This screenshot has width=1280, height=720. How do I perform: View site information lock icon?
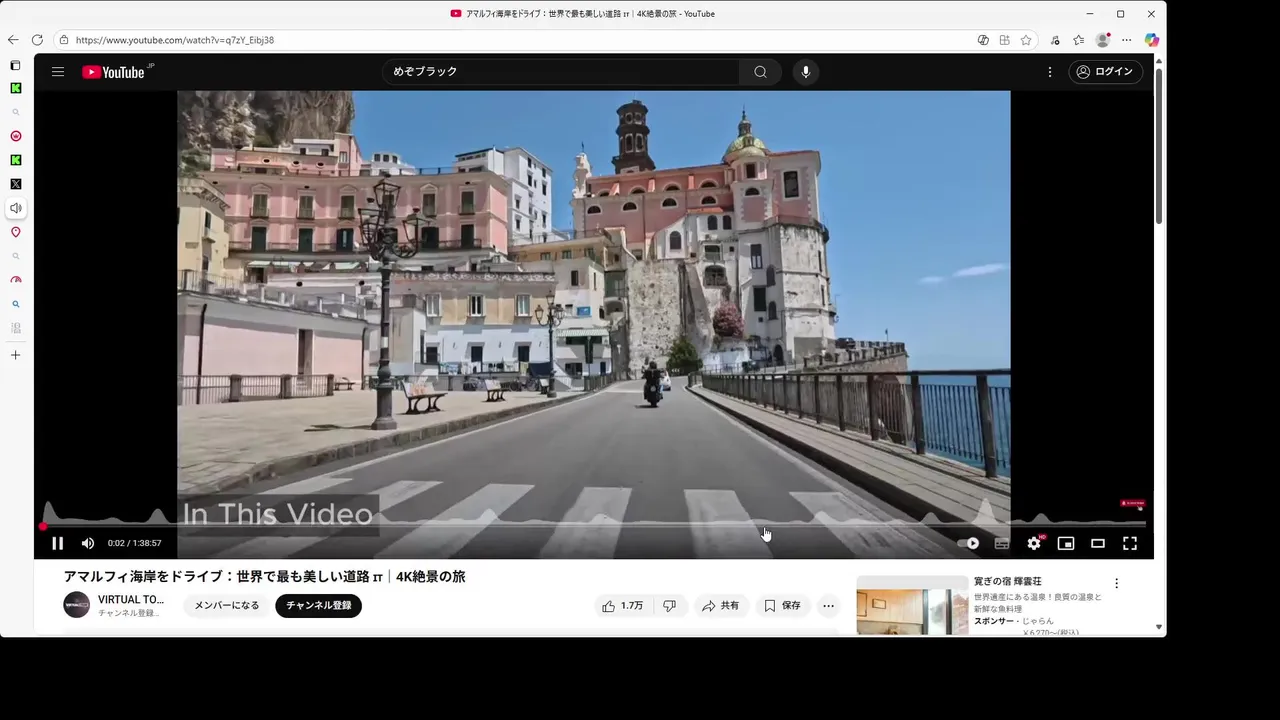(64, 40)
